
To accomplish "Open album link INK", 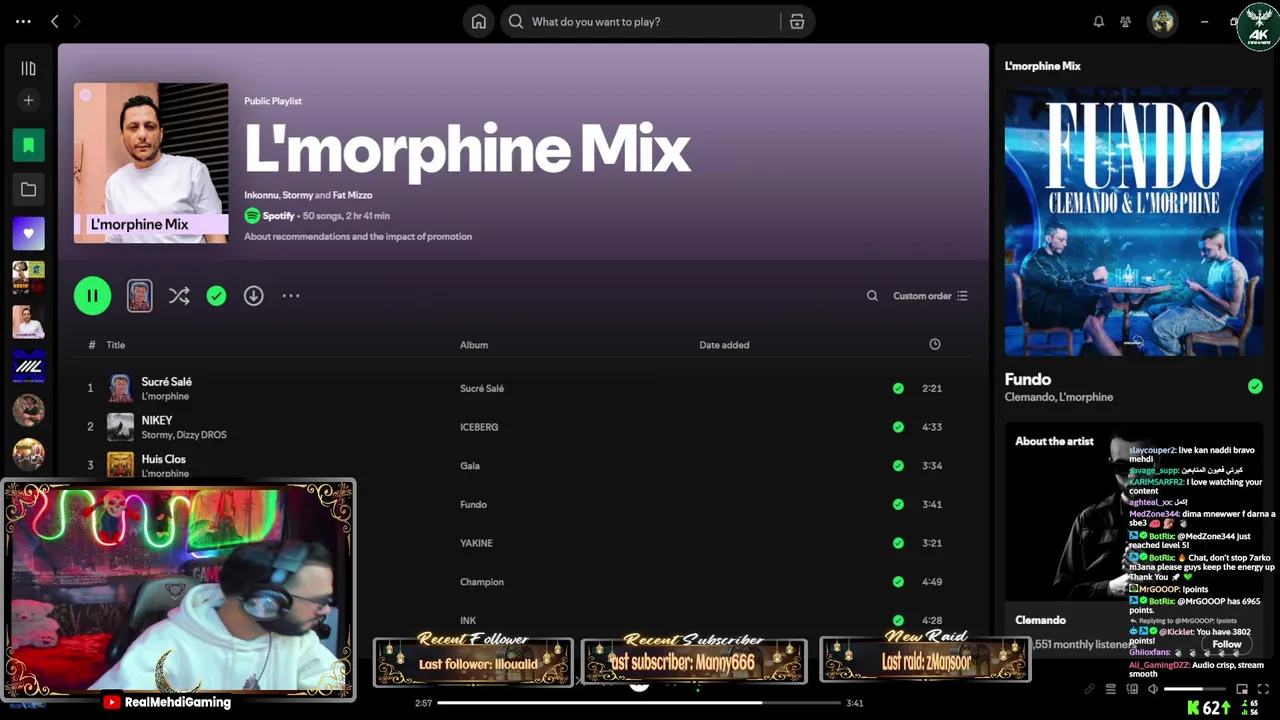I will tap(468, 621).
